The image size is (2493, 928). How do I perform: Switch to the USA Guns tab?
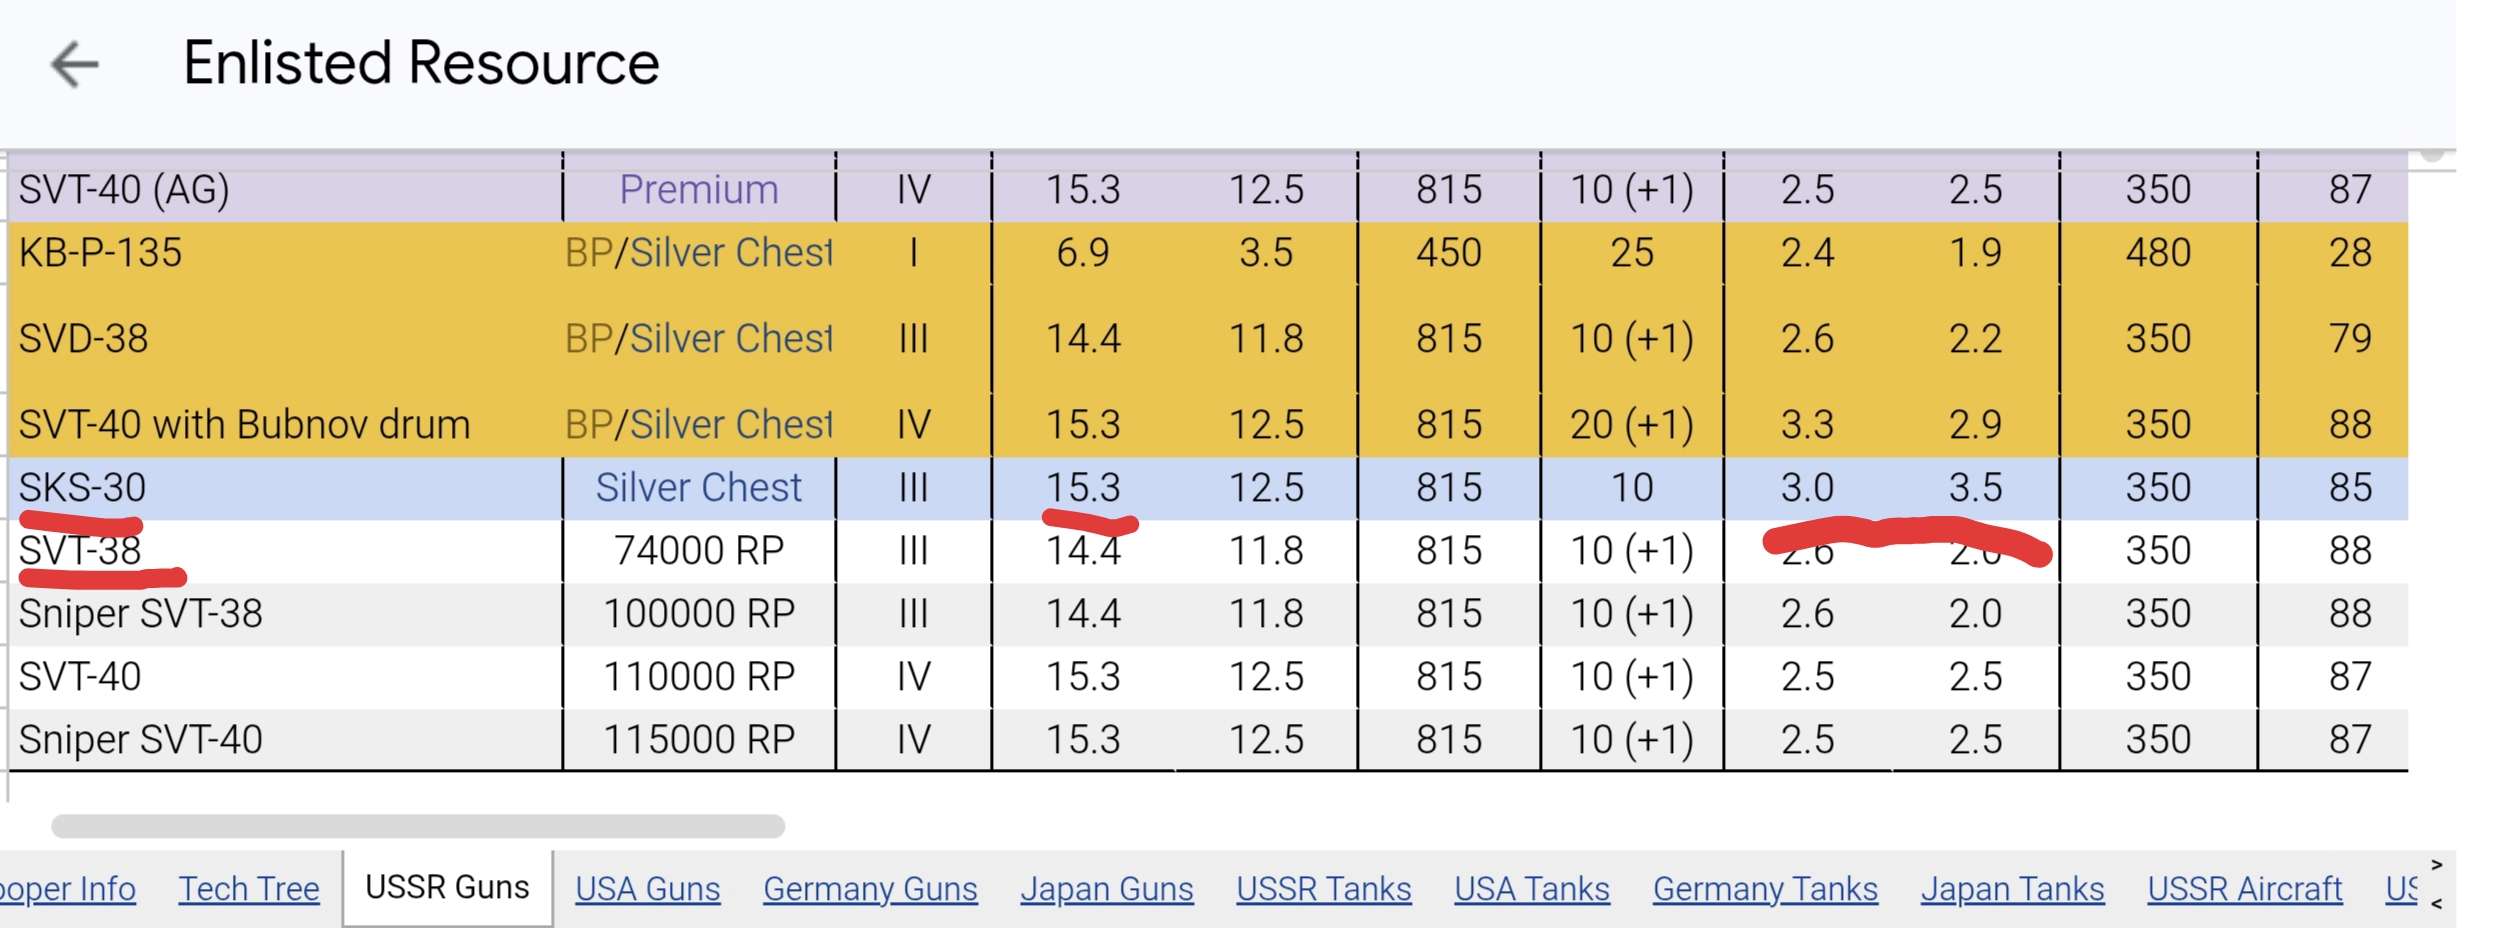(x=647, y=889)
